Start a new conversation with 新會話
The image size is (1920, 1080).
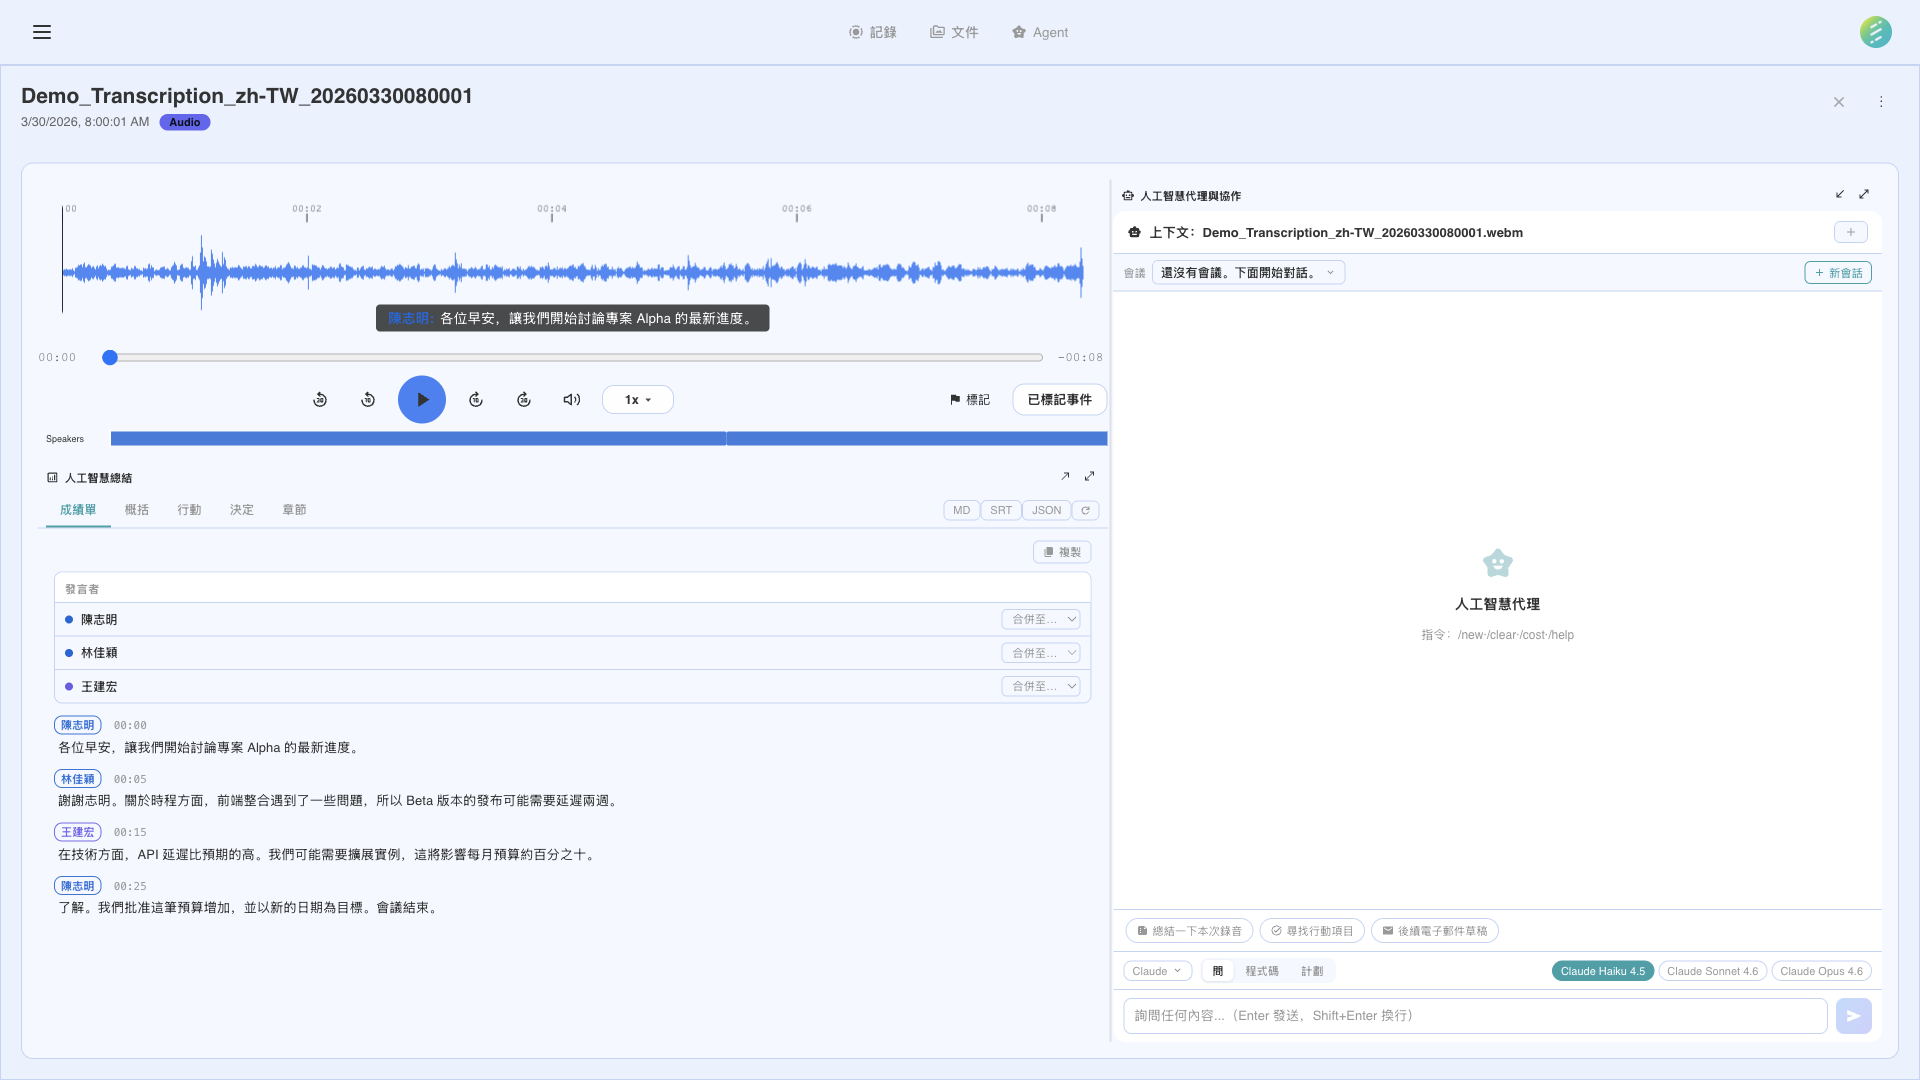click(x=1837, y=272)
